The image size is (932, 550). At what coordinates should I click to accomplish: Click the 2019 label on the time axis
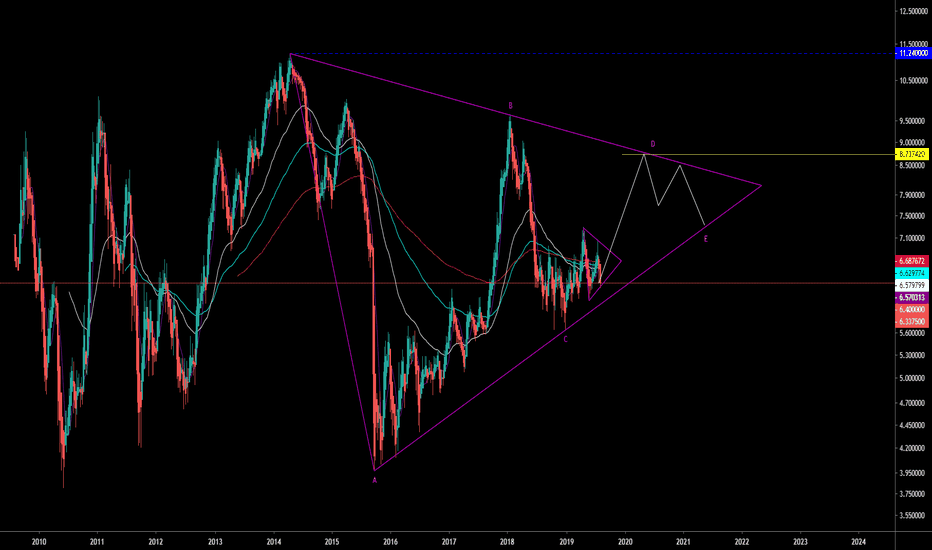[x=566, y=542]
